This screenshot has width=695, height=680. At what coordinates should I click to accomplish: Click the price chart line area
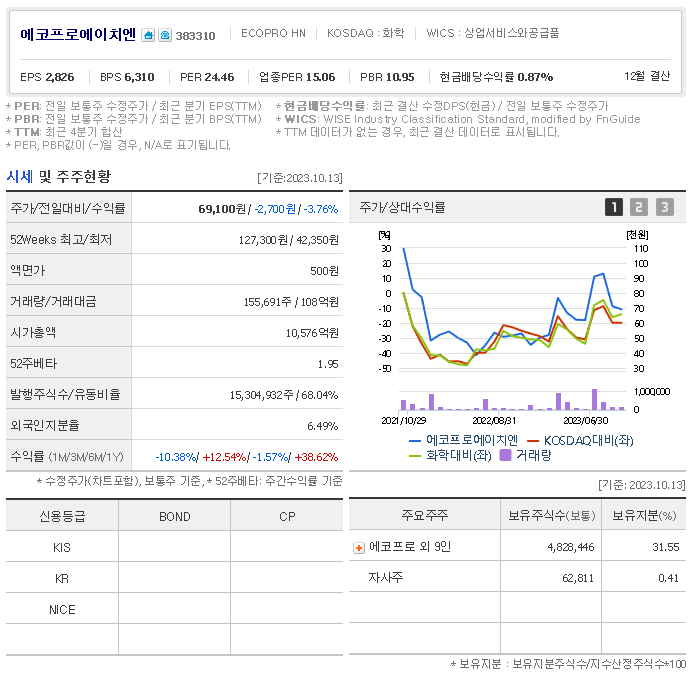click(x=512, y=308)
